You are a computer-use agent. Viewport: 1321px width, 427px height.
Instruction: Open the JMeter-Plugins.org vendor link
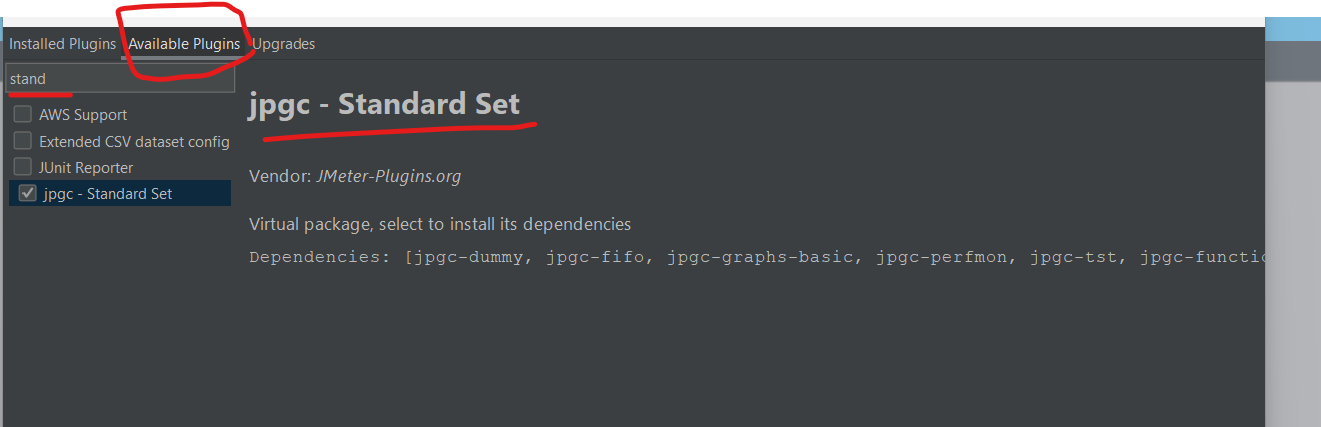pos(389,176)
